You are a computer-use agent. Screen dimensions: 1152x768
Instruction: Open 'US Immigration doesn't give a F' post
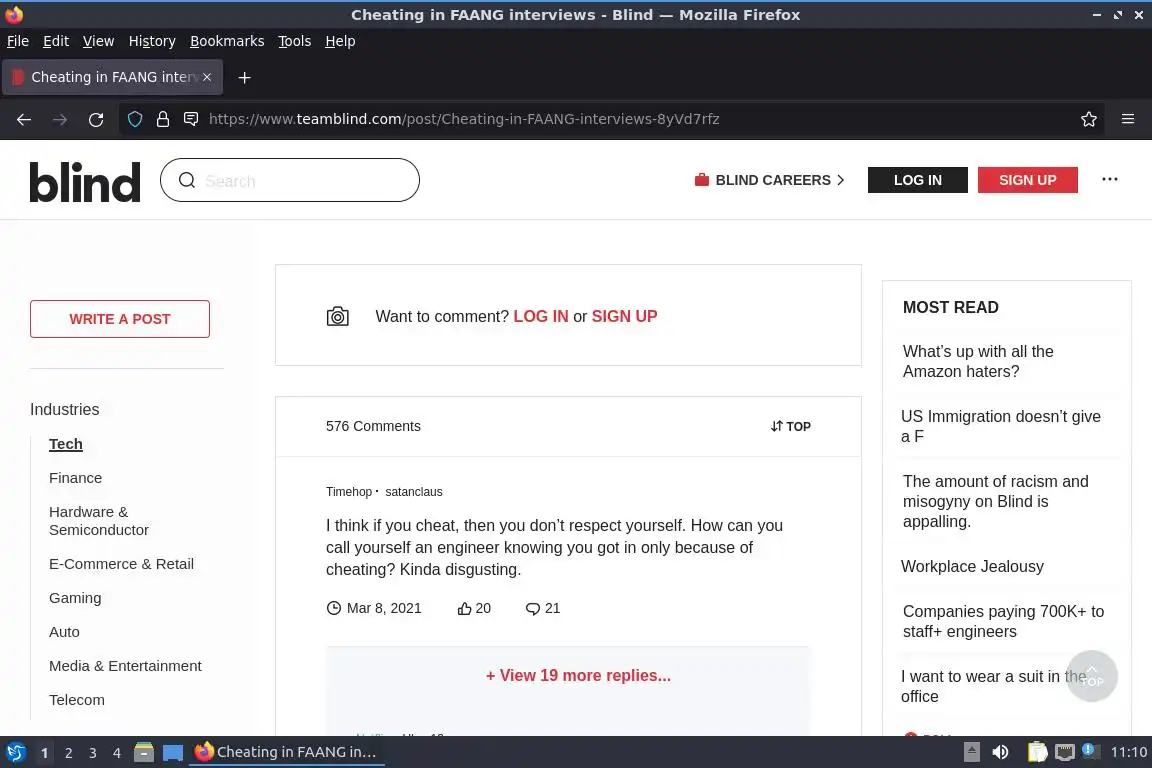tap(1001, 426)
